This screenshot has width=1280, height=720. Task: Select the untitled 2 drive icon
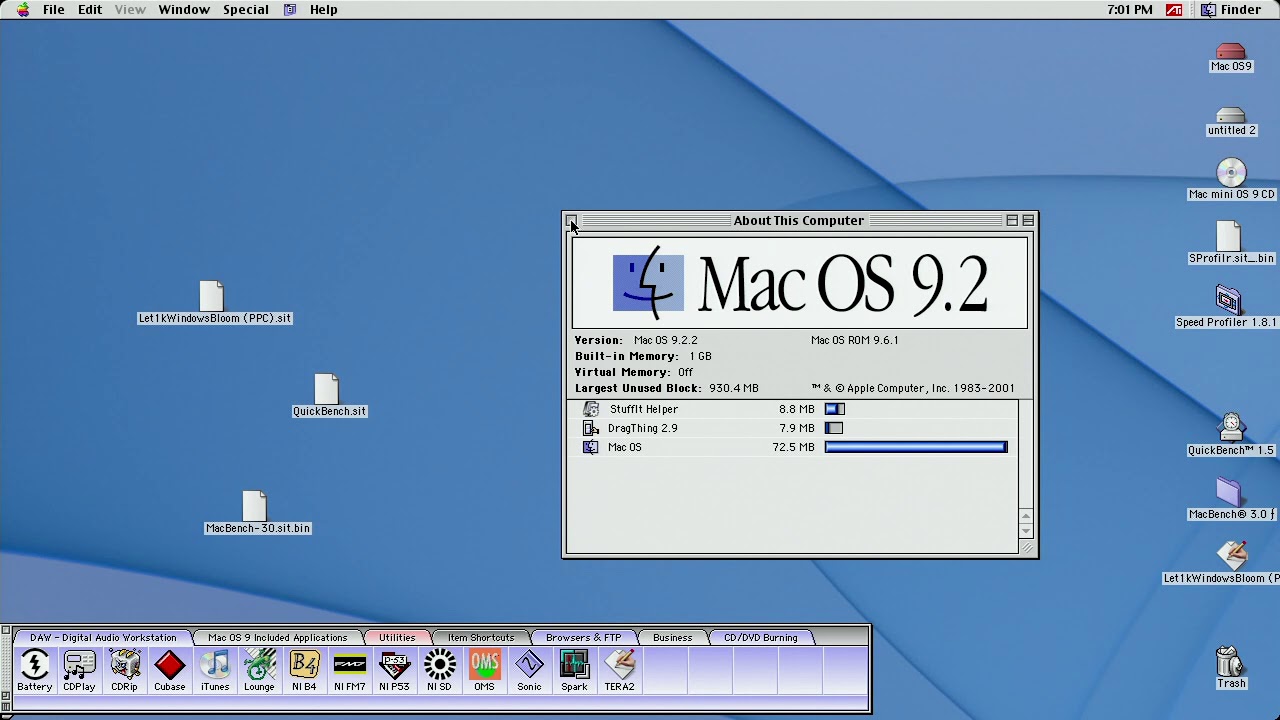pos(1231,121)
